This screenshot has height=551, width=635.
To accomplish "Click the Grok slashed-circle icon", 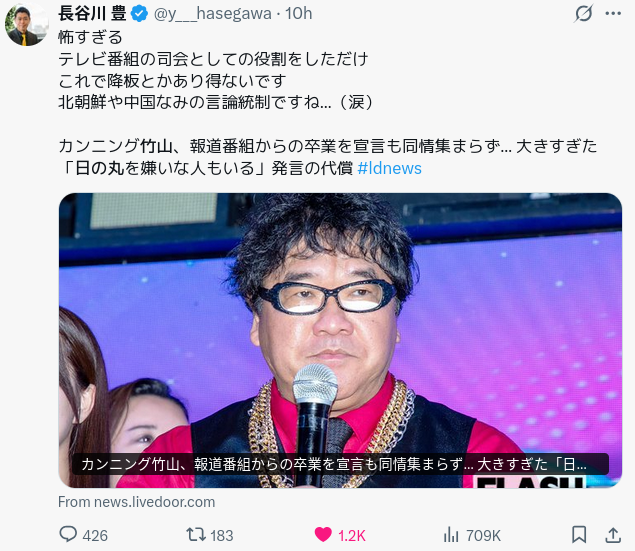I will click(x=584, y=13).
